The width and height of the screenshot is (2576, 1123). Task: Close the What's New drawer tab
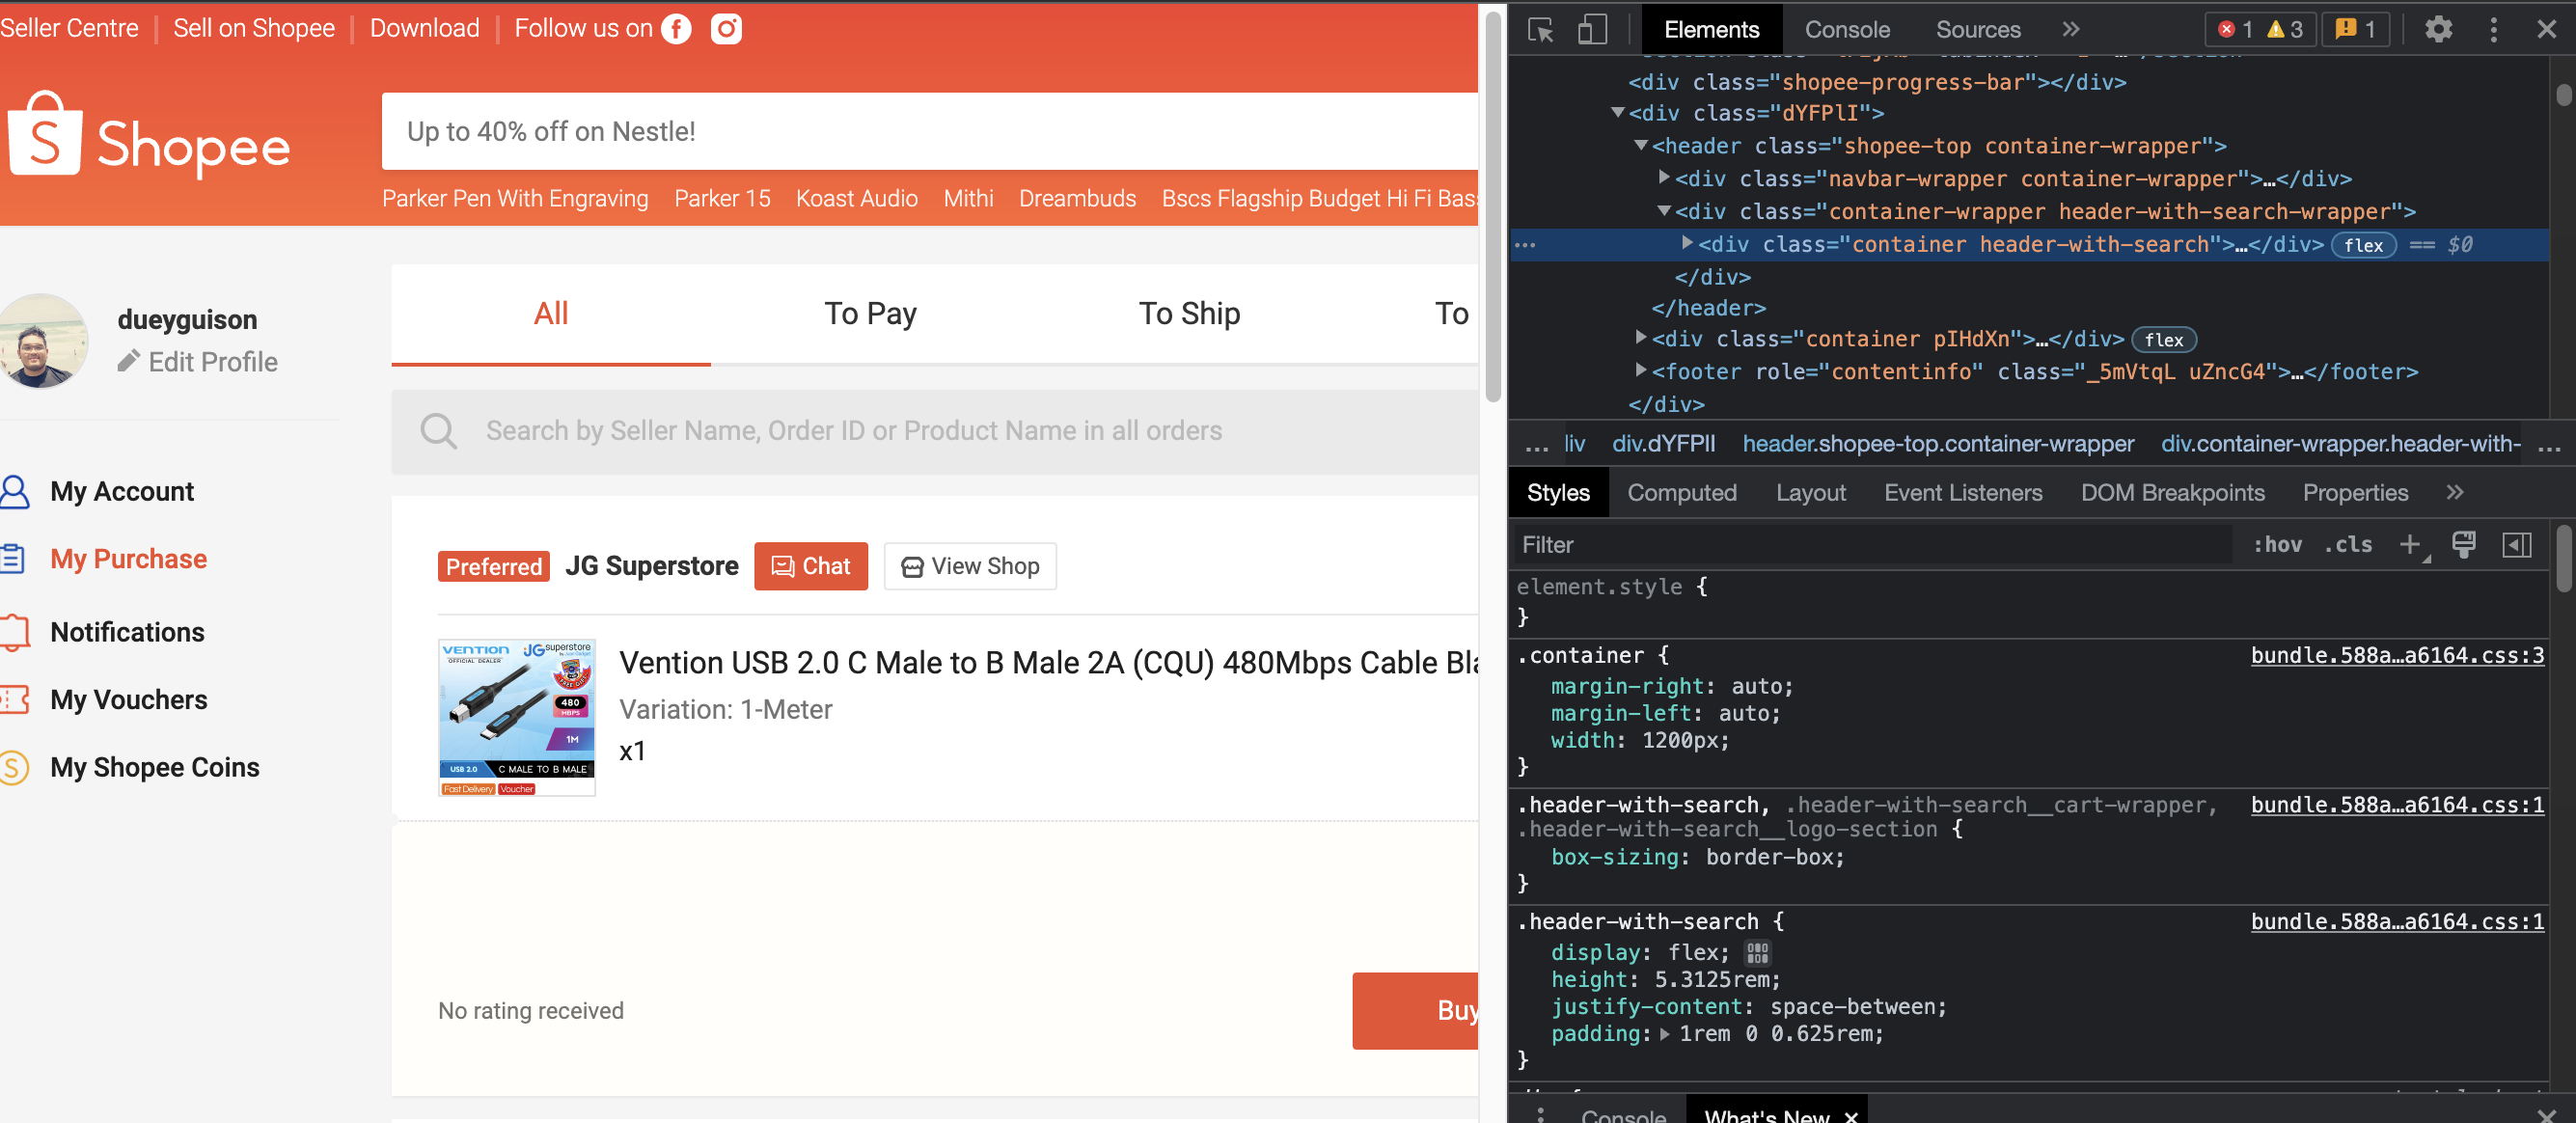pyautogui.click(x=1851, y=1116)
